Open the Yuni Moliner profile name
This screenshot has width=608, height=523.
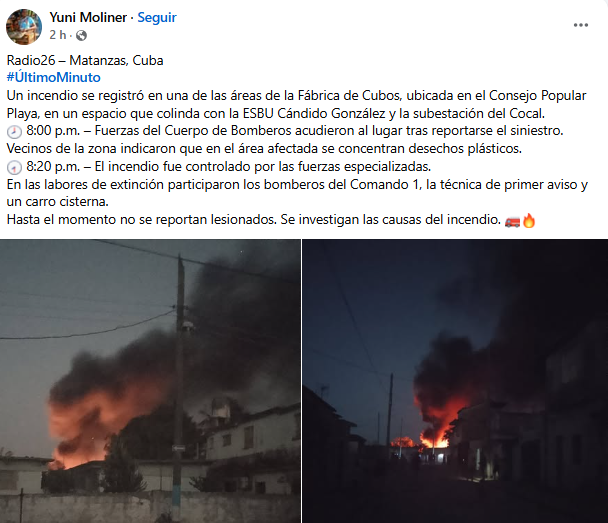(88, 17)
